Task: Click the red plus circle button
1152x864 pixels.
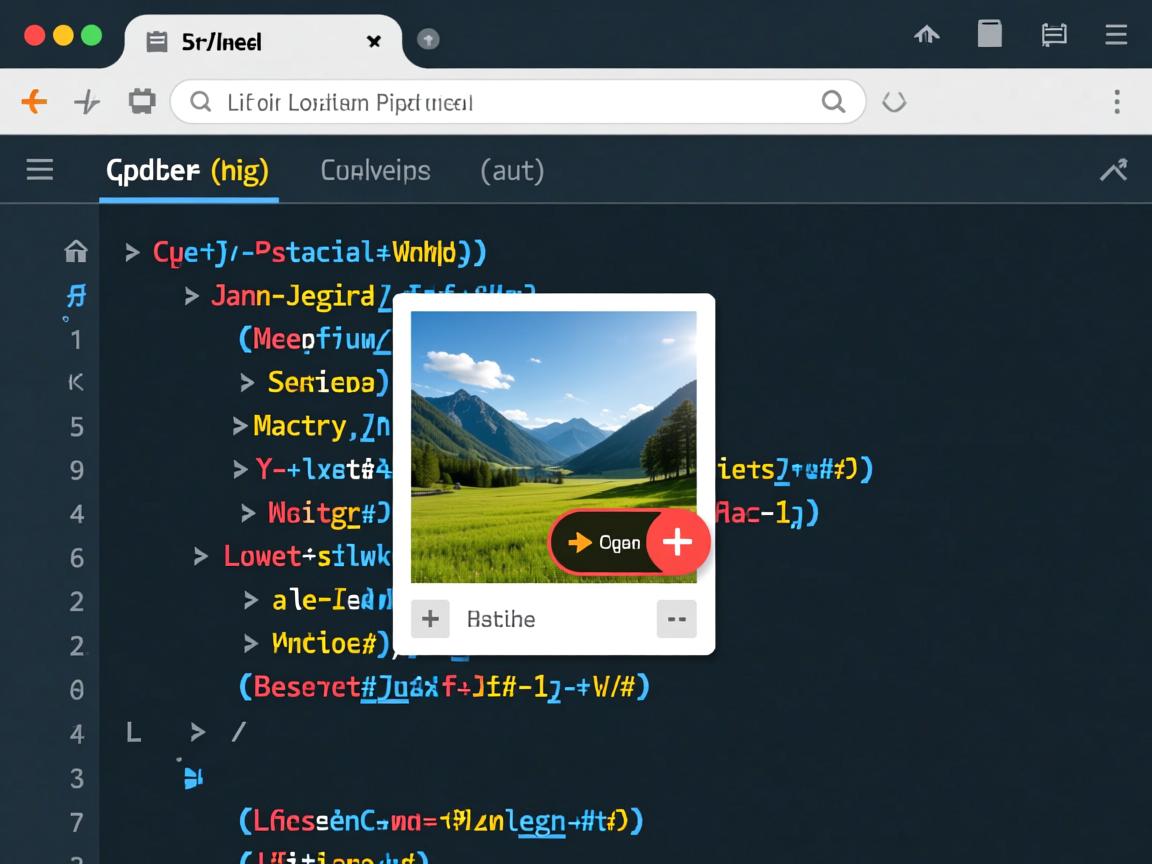Action: click(x=678, y=542)
